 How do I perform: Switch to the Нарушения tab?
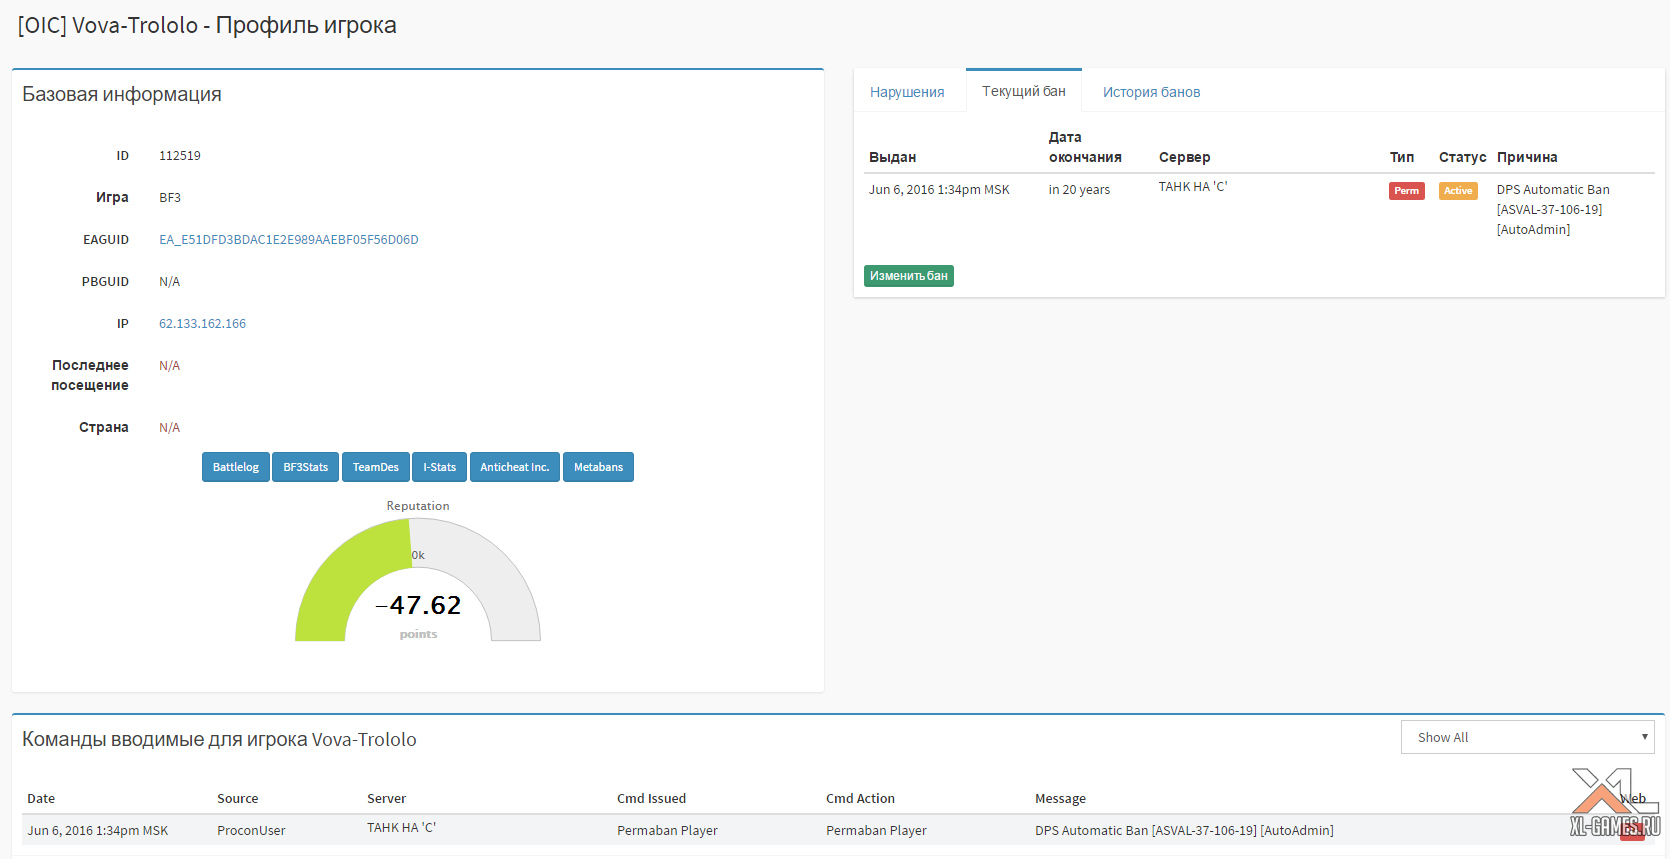point(907,92)
